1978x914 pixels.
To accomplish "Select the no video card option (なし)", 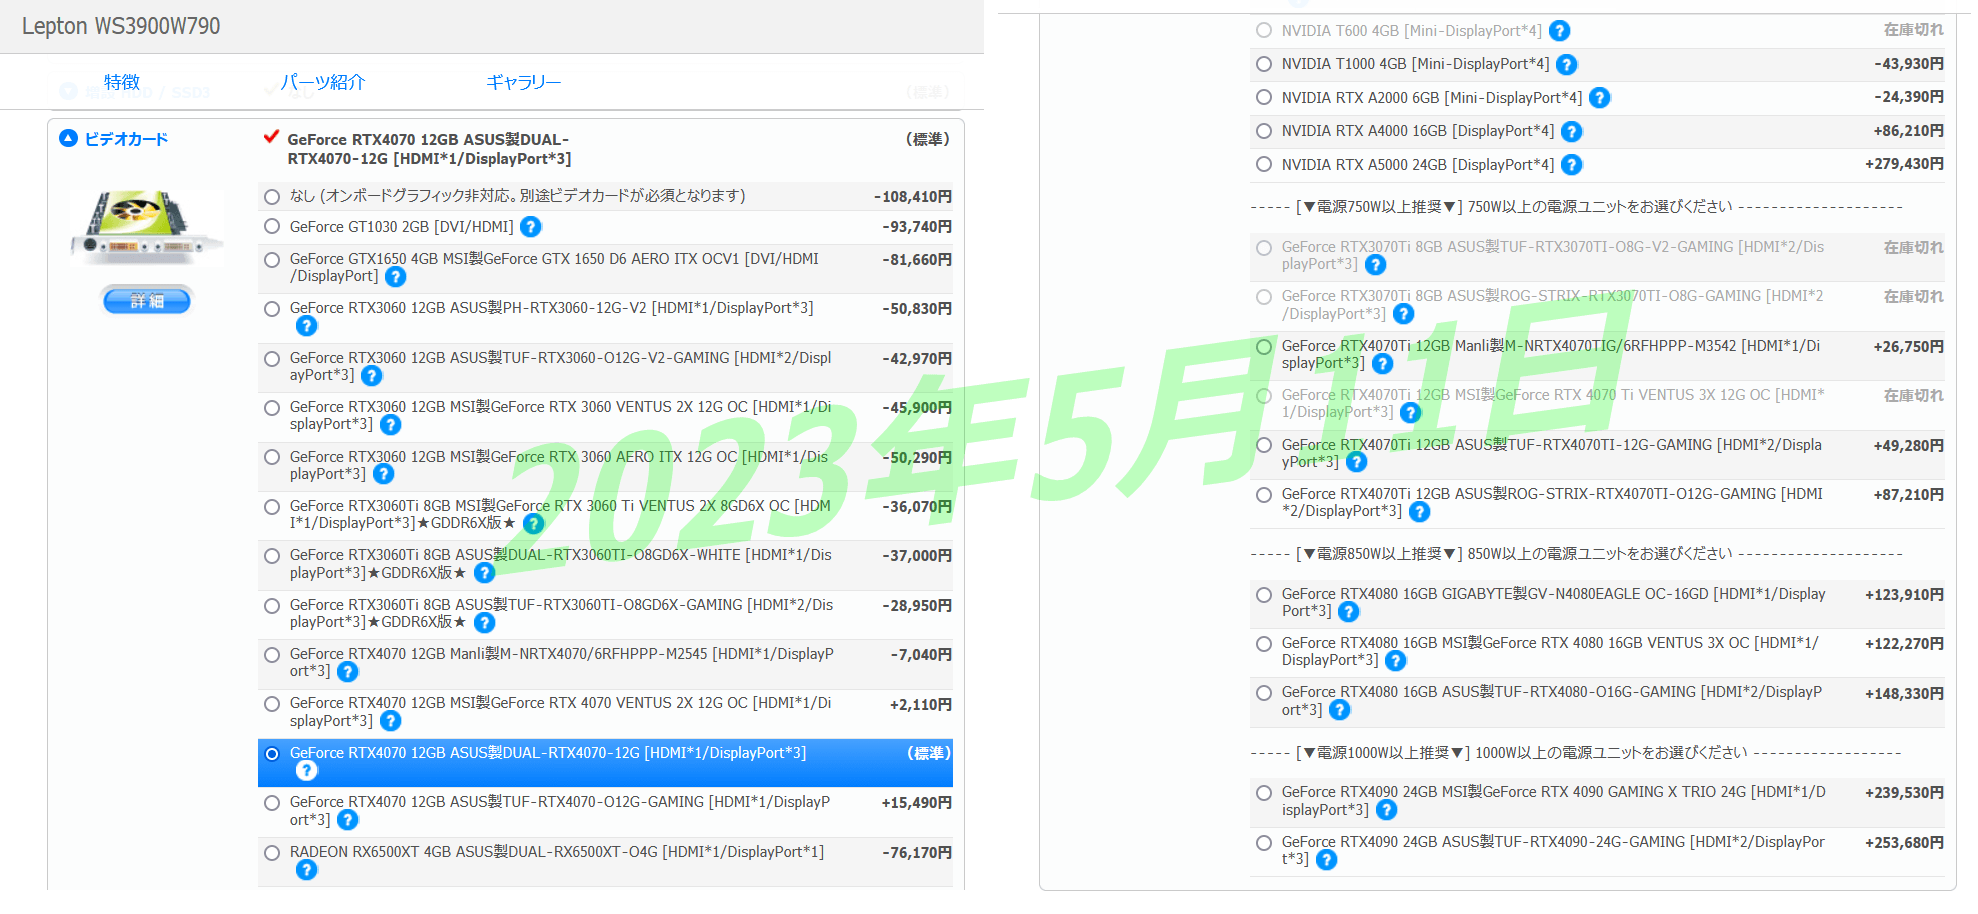I will point(272,197).
